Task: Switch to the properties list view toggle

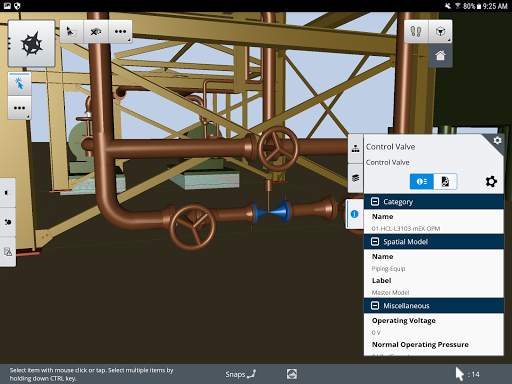Action: click(422, 181)
